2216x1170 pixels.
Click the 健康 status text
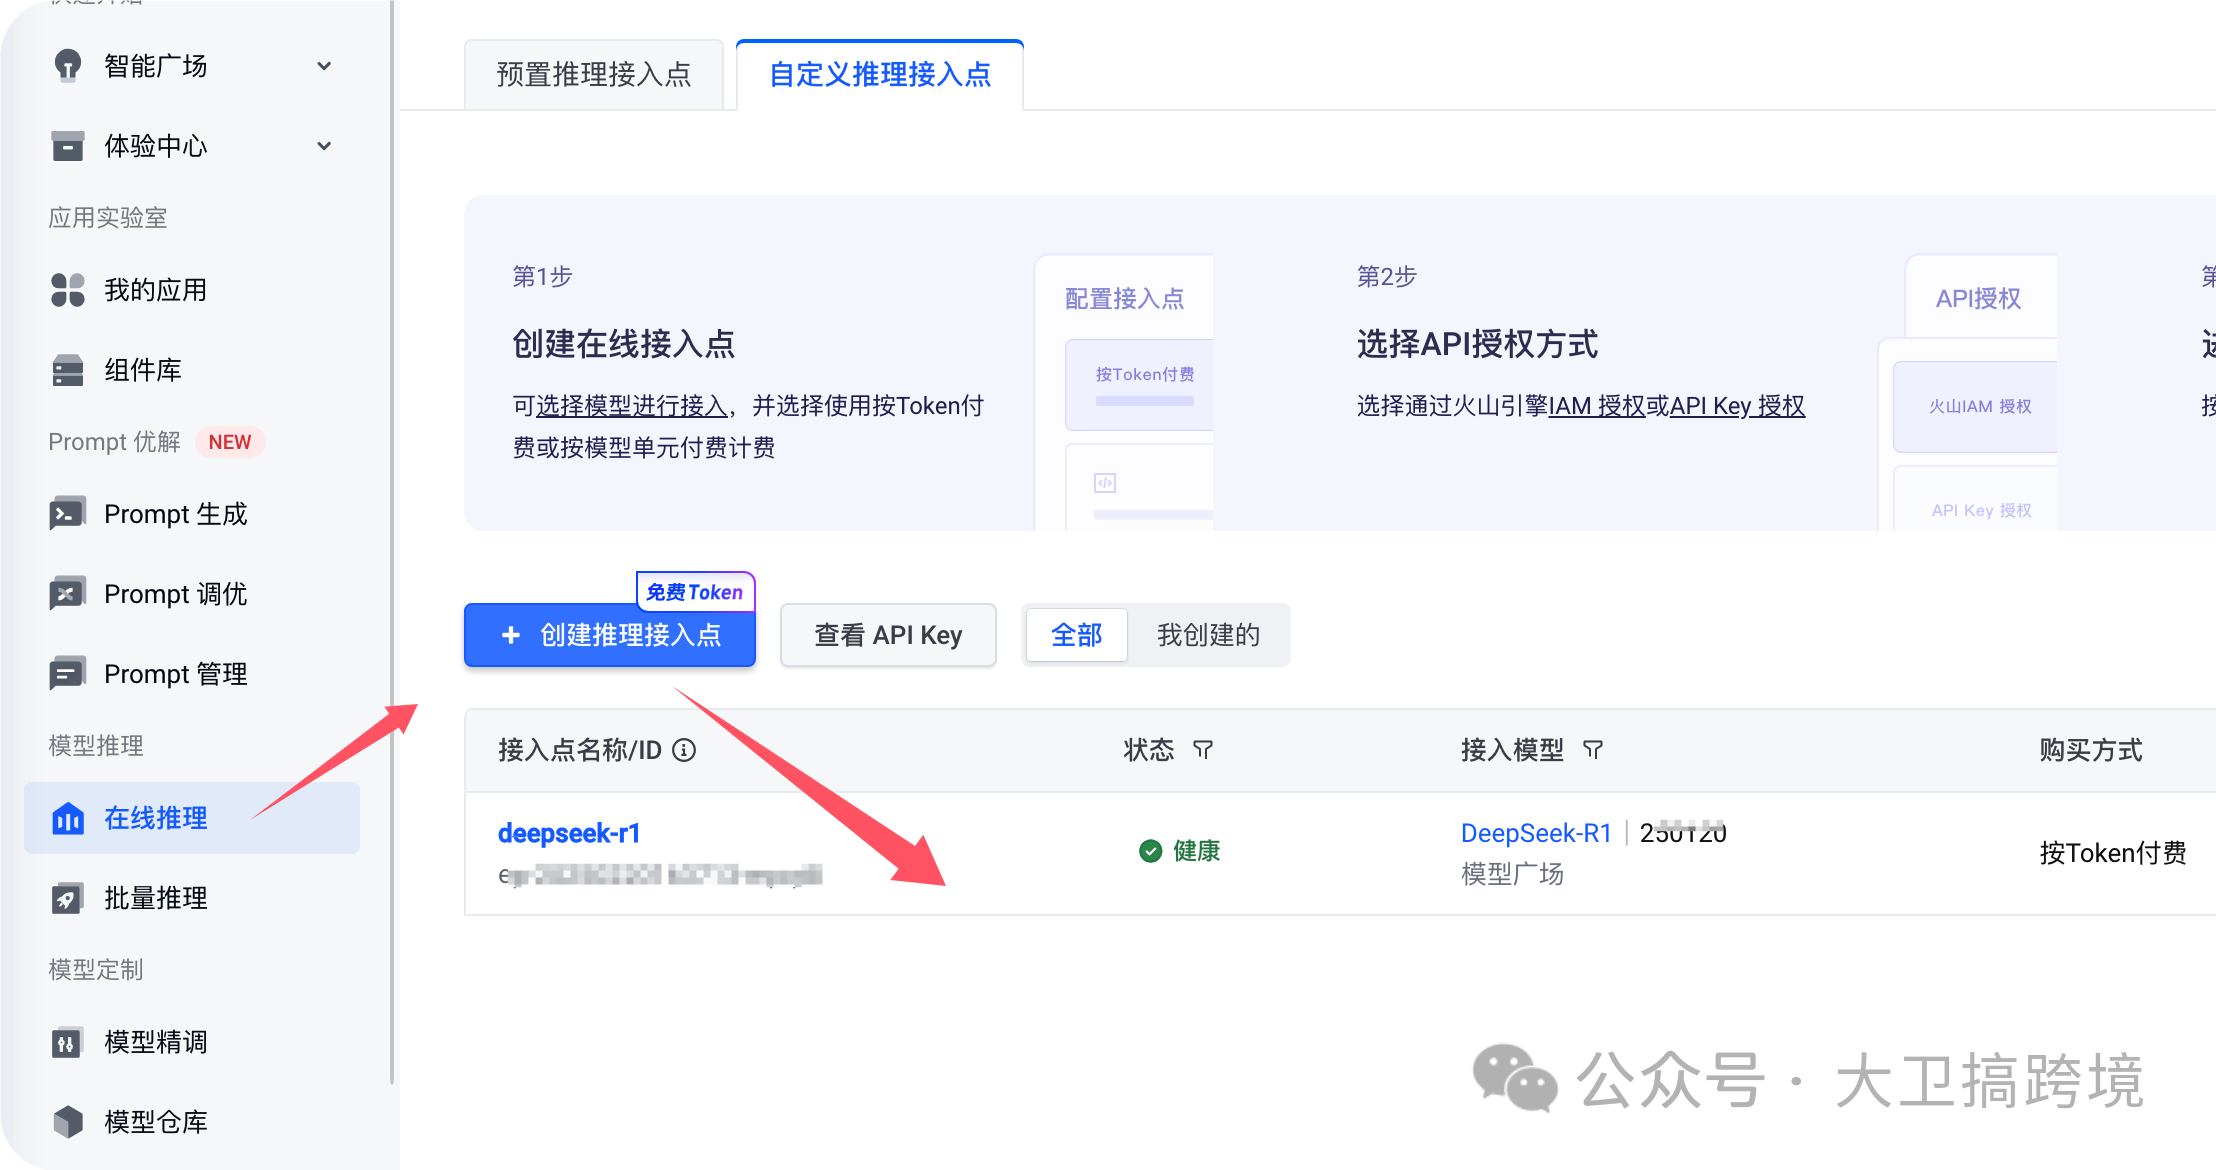tap(1197, 851)
